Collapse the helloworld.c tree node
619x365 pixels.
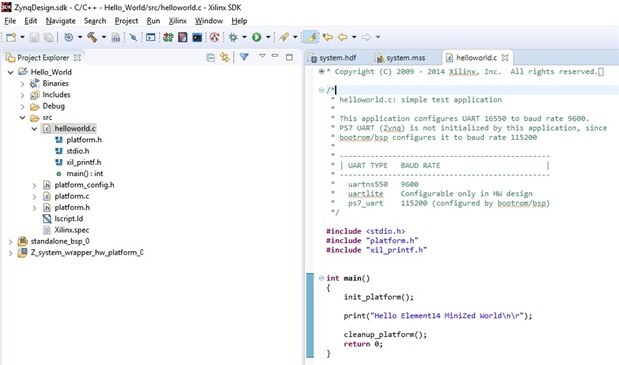tap(34, 129)
